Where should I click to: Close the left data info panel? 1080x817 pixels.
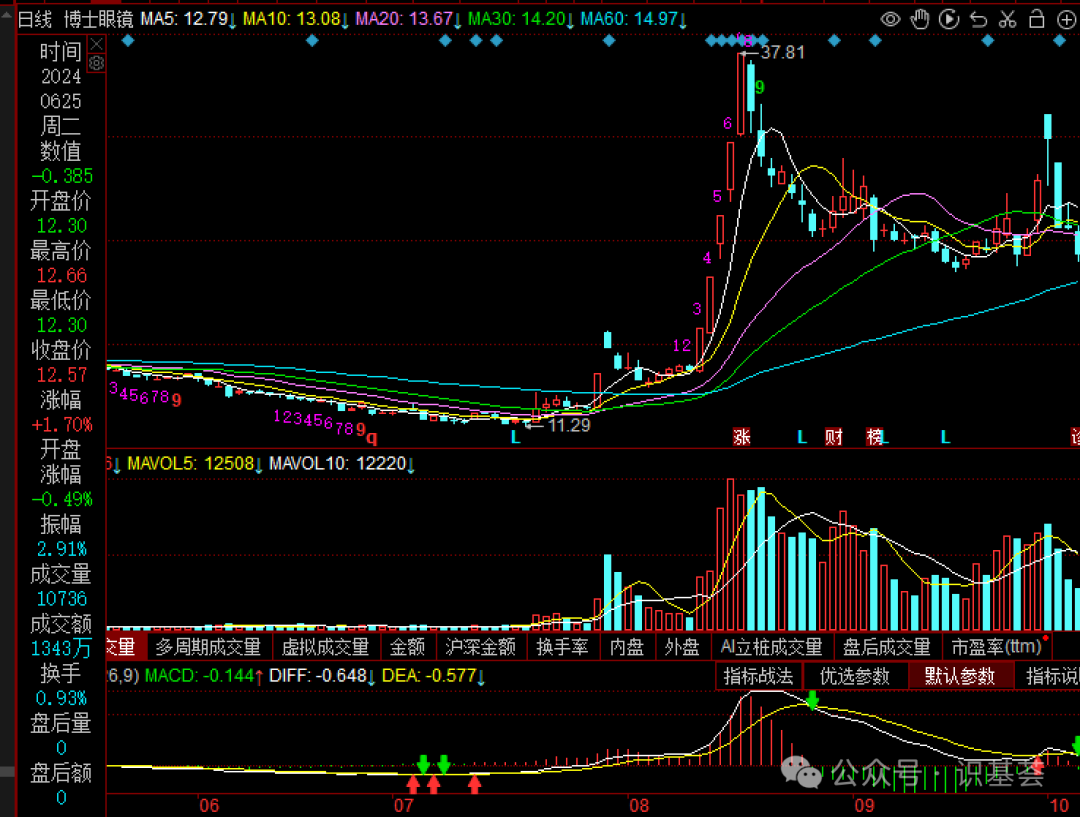(x=96, y=44)
